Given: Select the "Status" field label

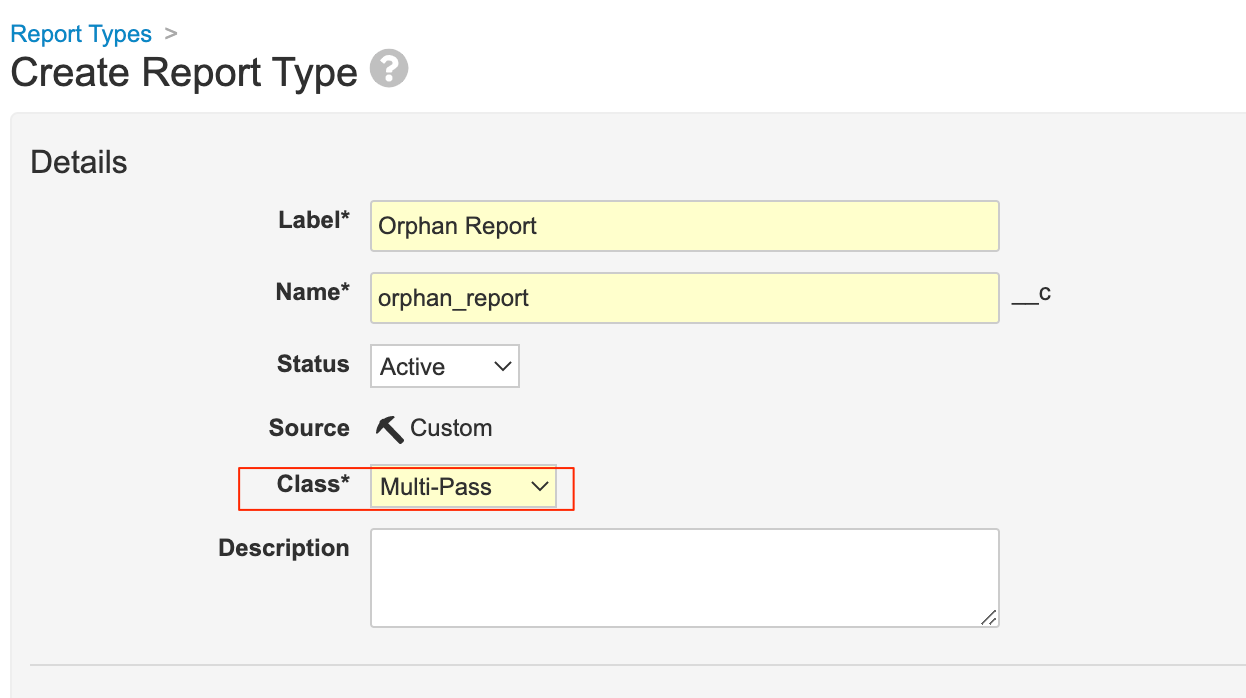Looking at the screenshot, I should (313, 364).
